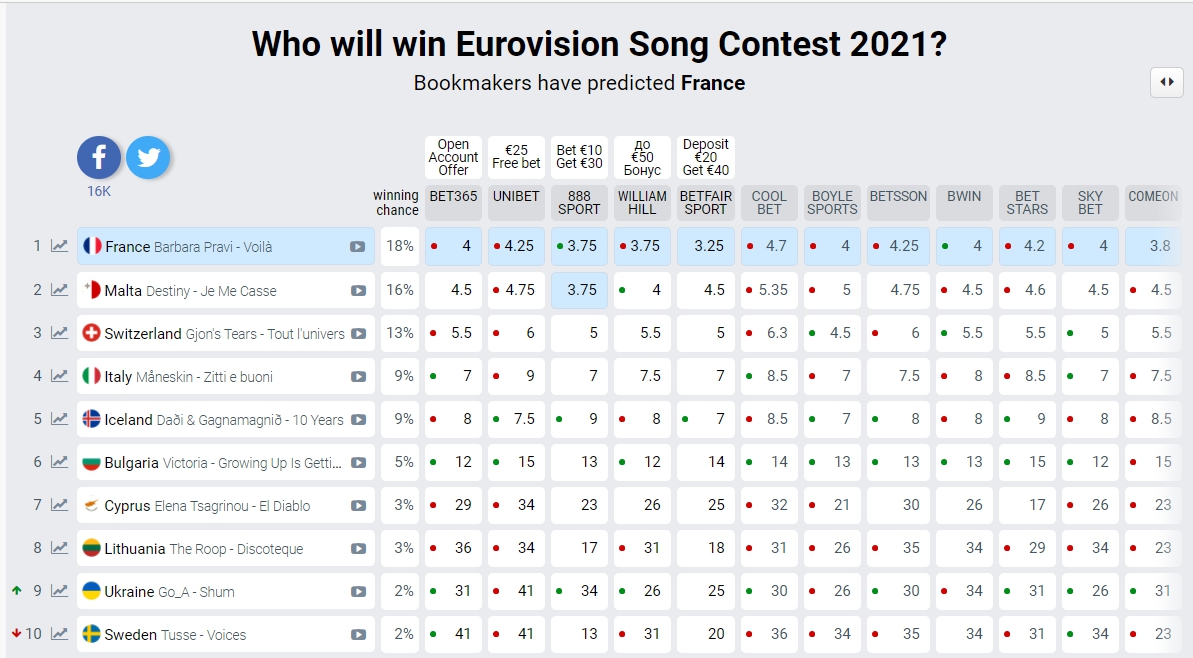The height and width of the screenshot is (658, 1193).
Task: Click the Twitter share icon
Action: 148,158
